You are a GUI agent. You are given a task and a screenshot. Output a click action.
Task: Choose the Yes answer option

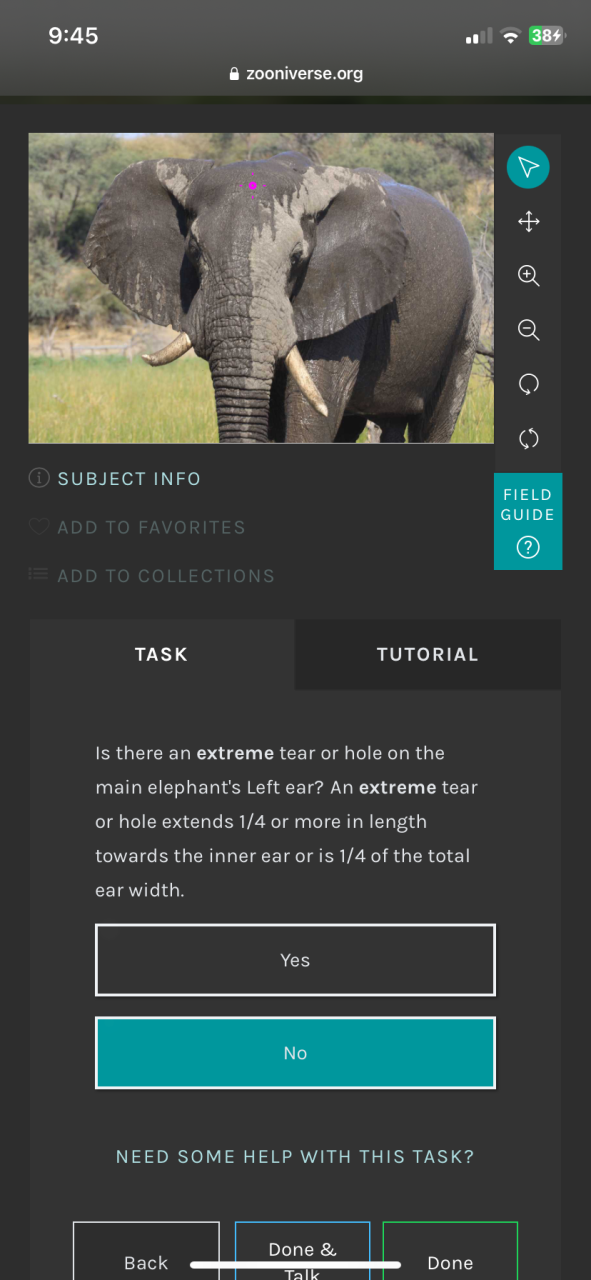click(295, 960)
